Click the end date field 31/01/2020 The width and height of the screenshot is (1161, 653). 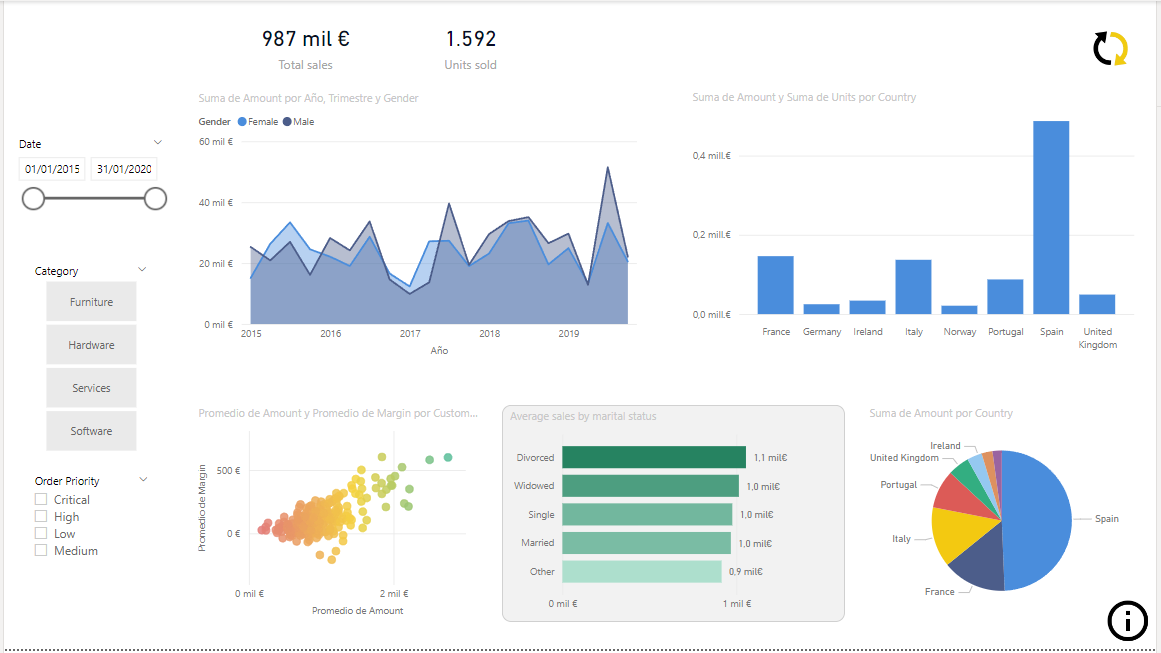point(124,169)
